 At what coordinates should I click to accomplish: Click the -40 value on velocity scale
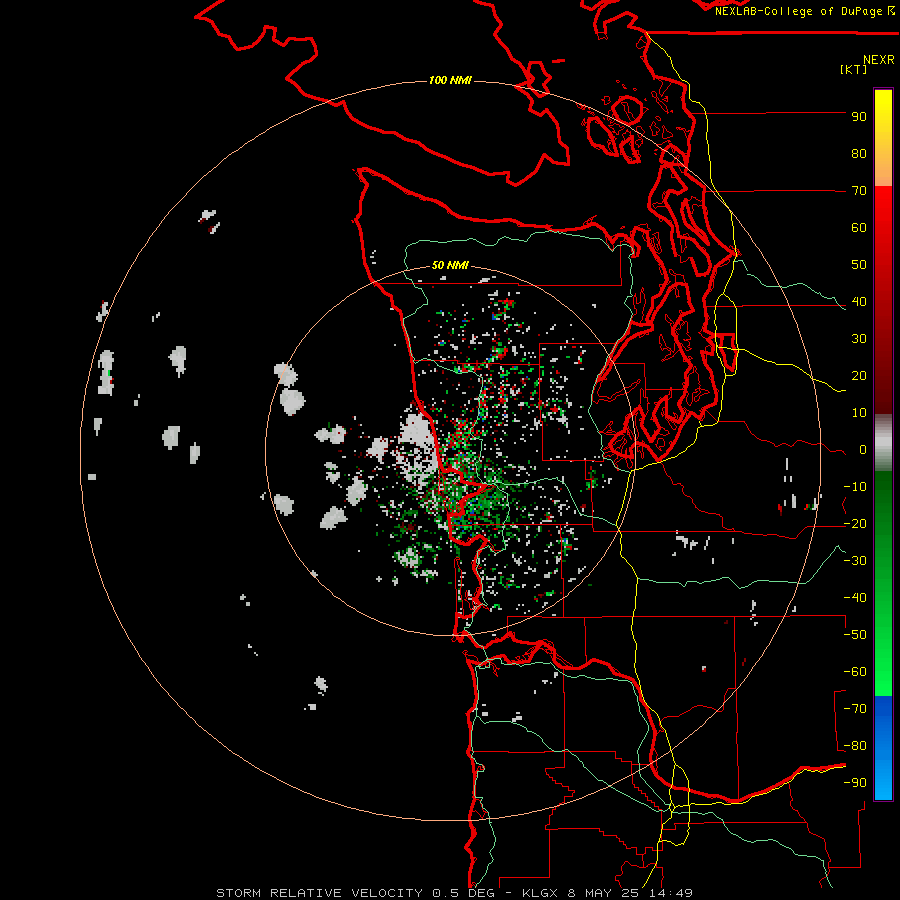pos(855,598)
